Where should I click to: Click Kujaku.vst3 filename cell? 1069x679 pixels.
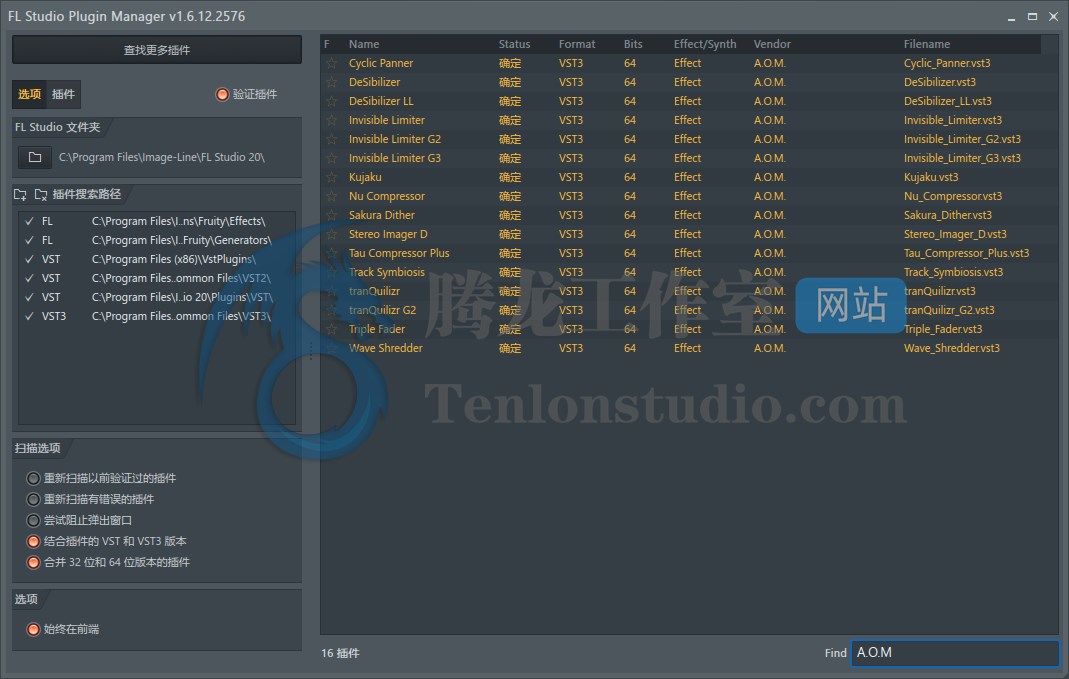coord(931,177)
